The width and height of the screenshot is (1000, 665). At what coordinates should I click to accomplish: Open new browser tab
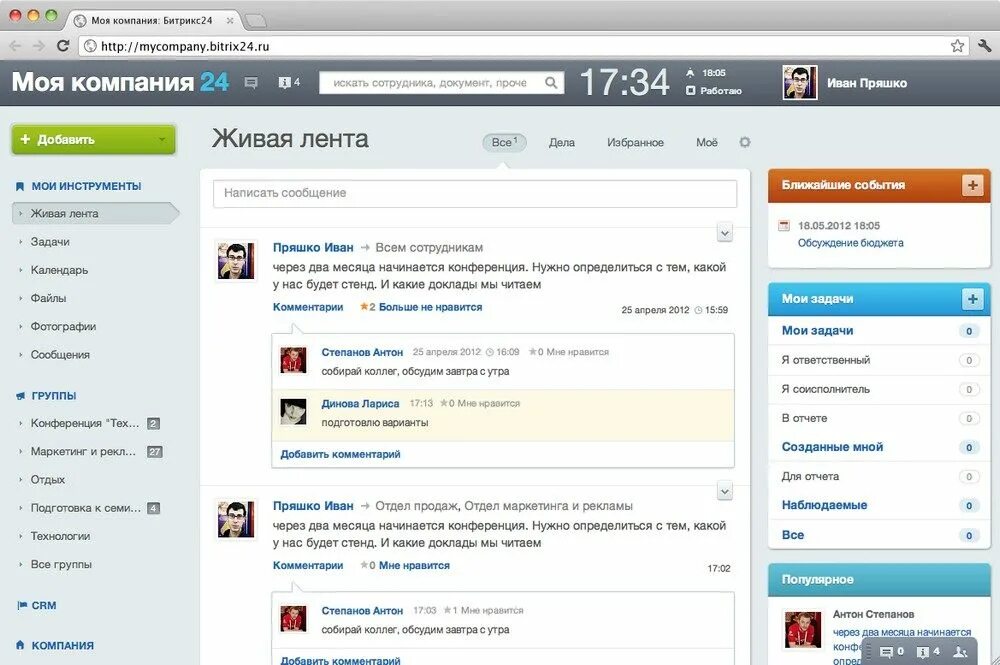point(256,21)
